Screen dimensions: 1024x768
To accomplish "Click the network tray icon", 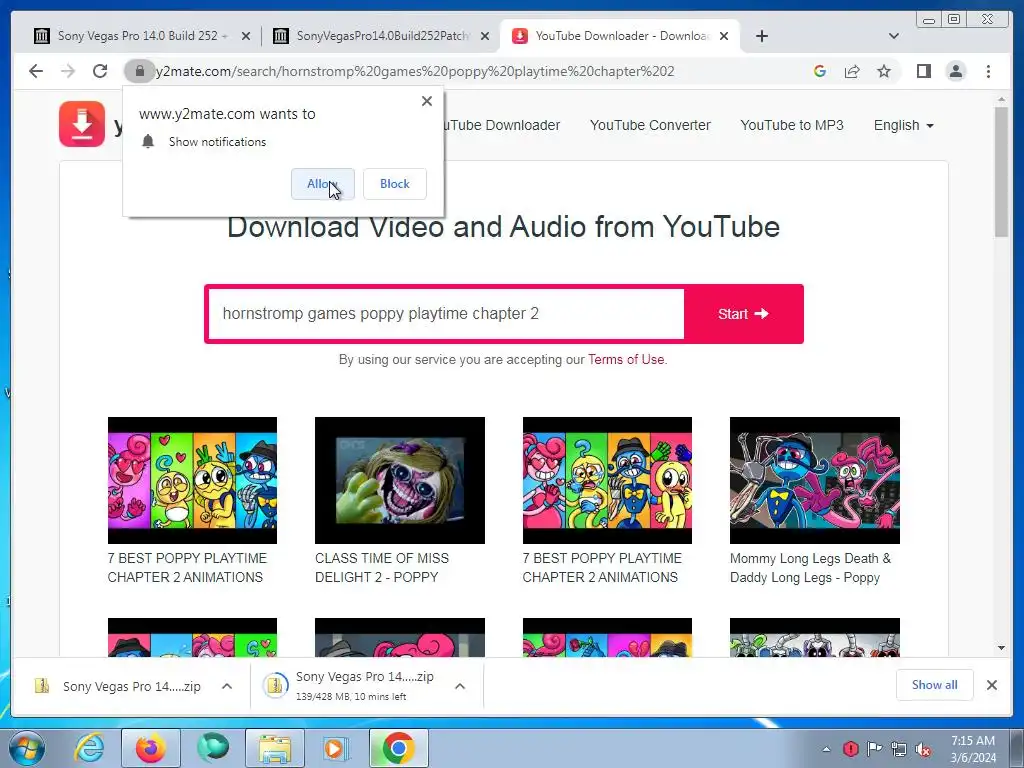I will (899, 749).
